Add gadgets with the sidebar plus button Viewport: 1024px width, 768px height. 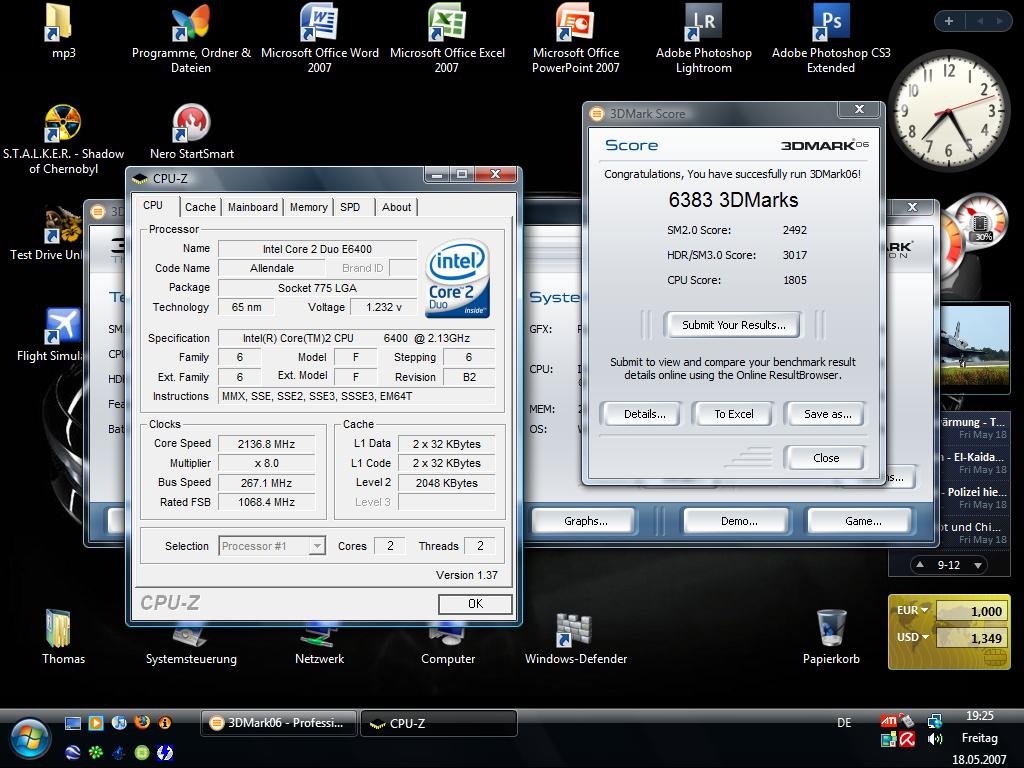click(949, 21)
